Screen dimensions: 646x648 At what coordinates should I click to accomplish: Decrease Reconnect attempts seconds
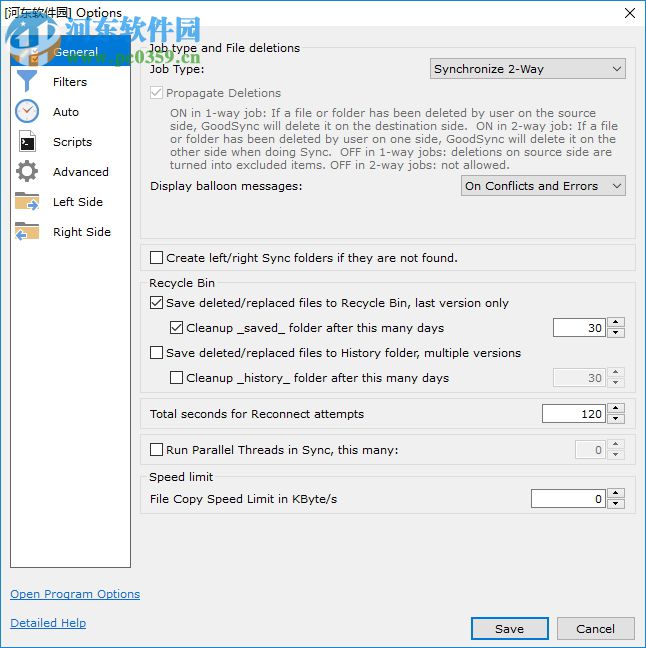click(616, 418)
